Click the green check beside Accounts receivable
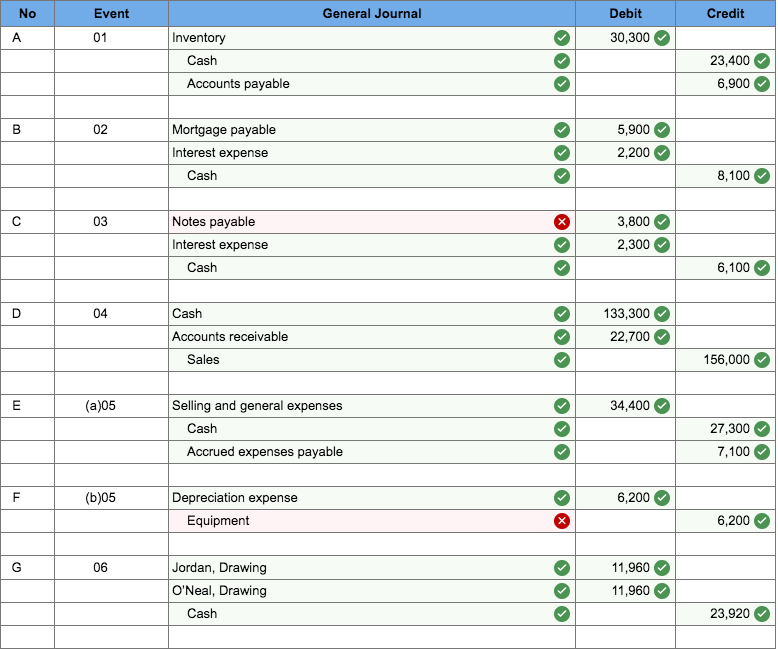Viewport: 778px width, 649px height. (x=562, y=337)
